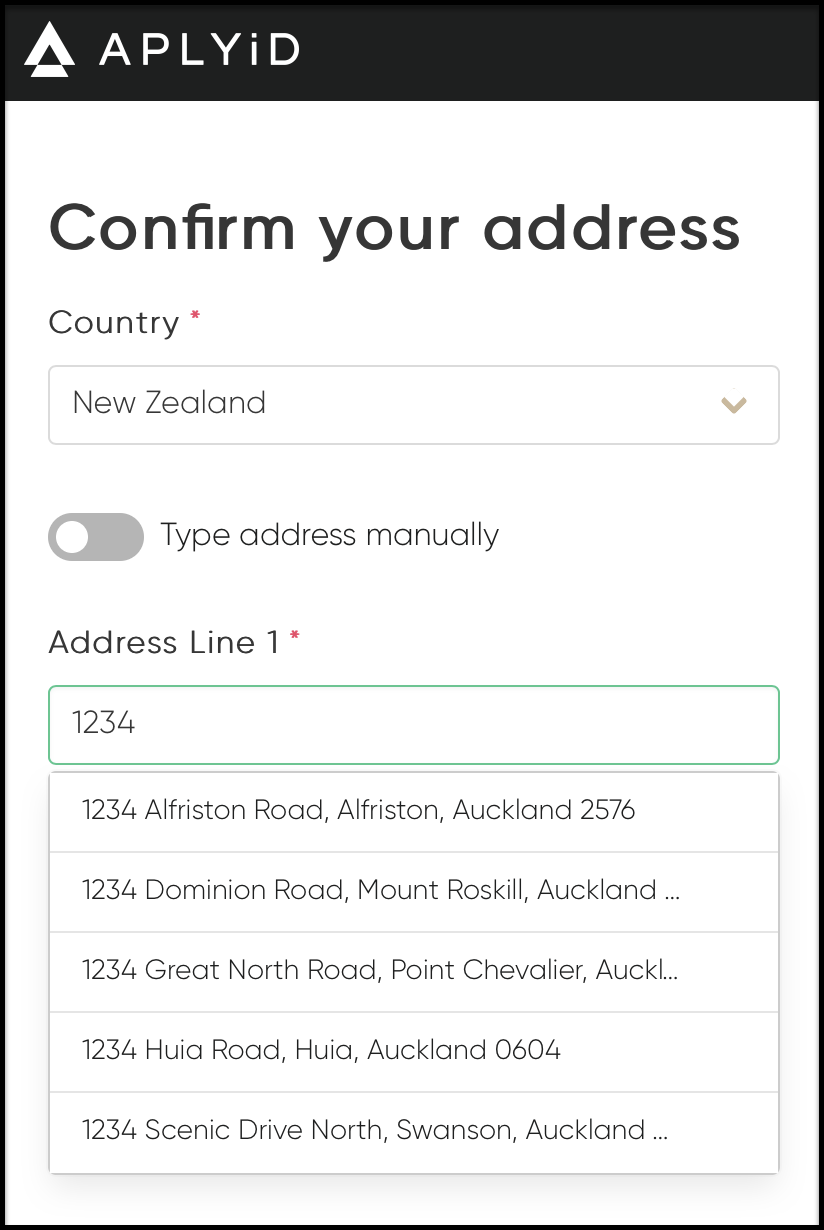The image size is (824, 1230).
Task: Click the 'Type address manually' label text
Action: (x=329, y=535)
